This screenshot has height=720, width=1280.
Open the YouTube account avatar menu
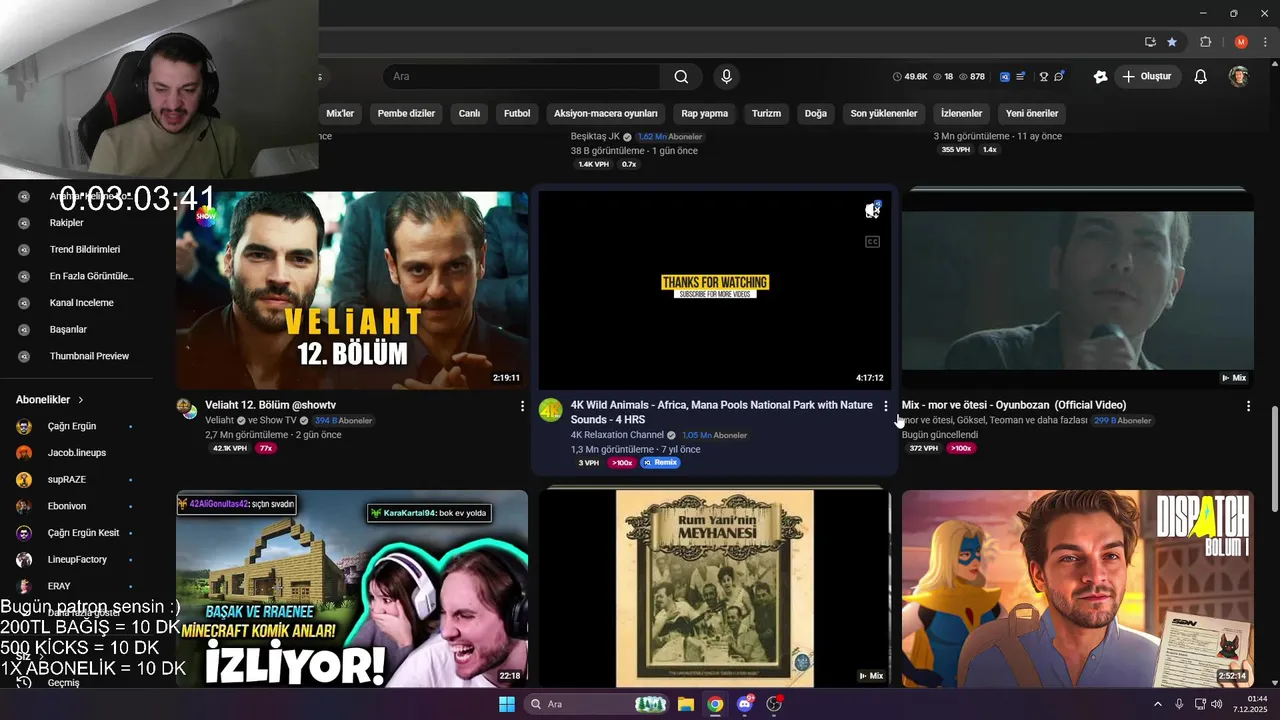pyautogui.click(x=1238, y=77)
